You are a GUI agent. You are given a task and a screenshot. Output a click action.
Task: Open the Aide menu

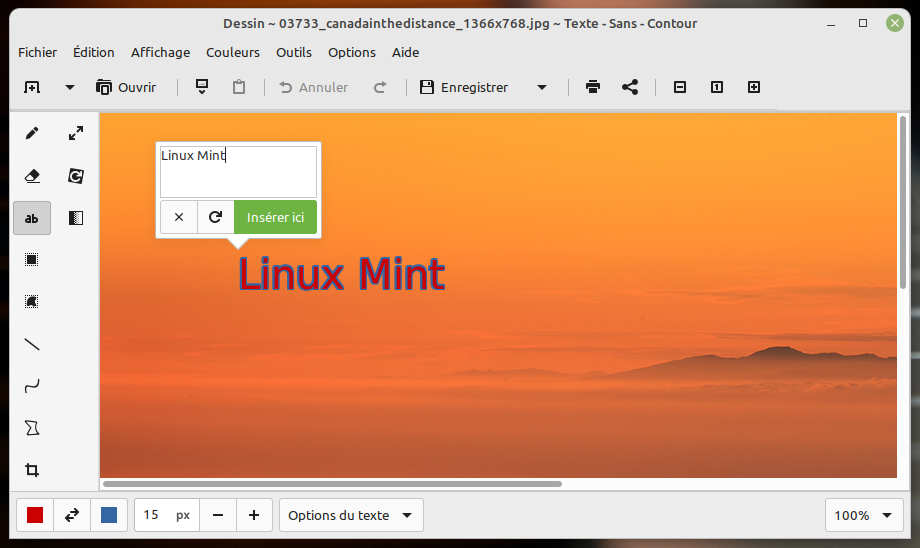pos(405,52)
